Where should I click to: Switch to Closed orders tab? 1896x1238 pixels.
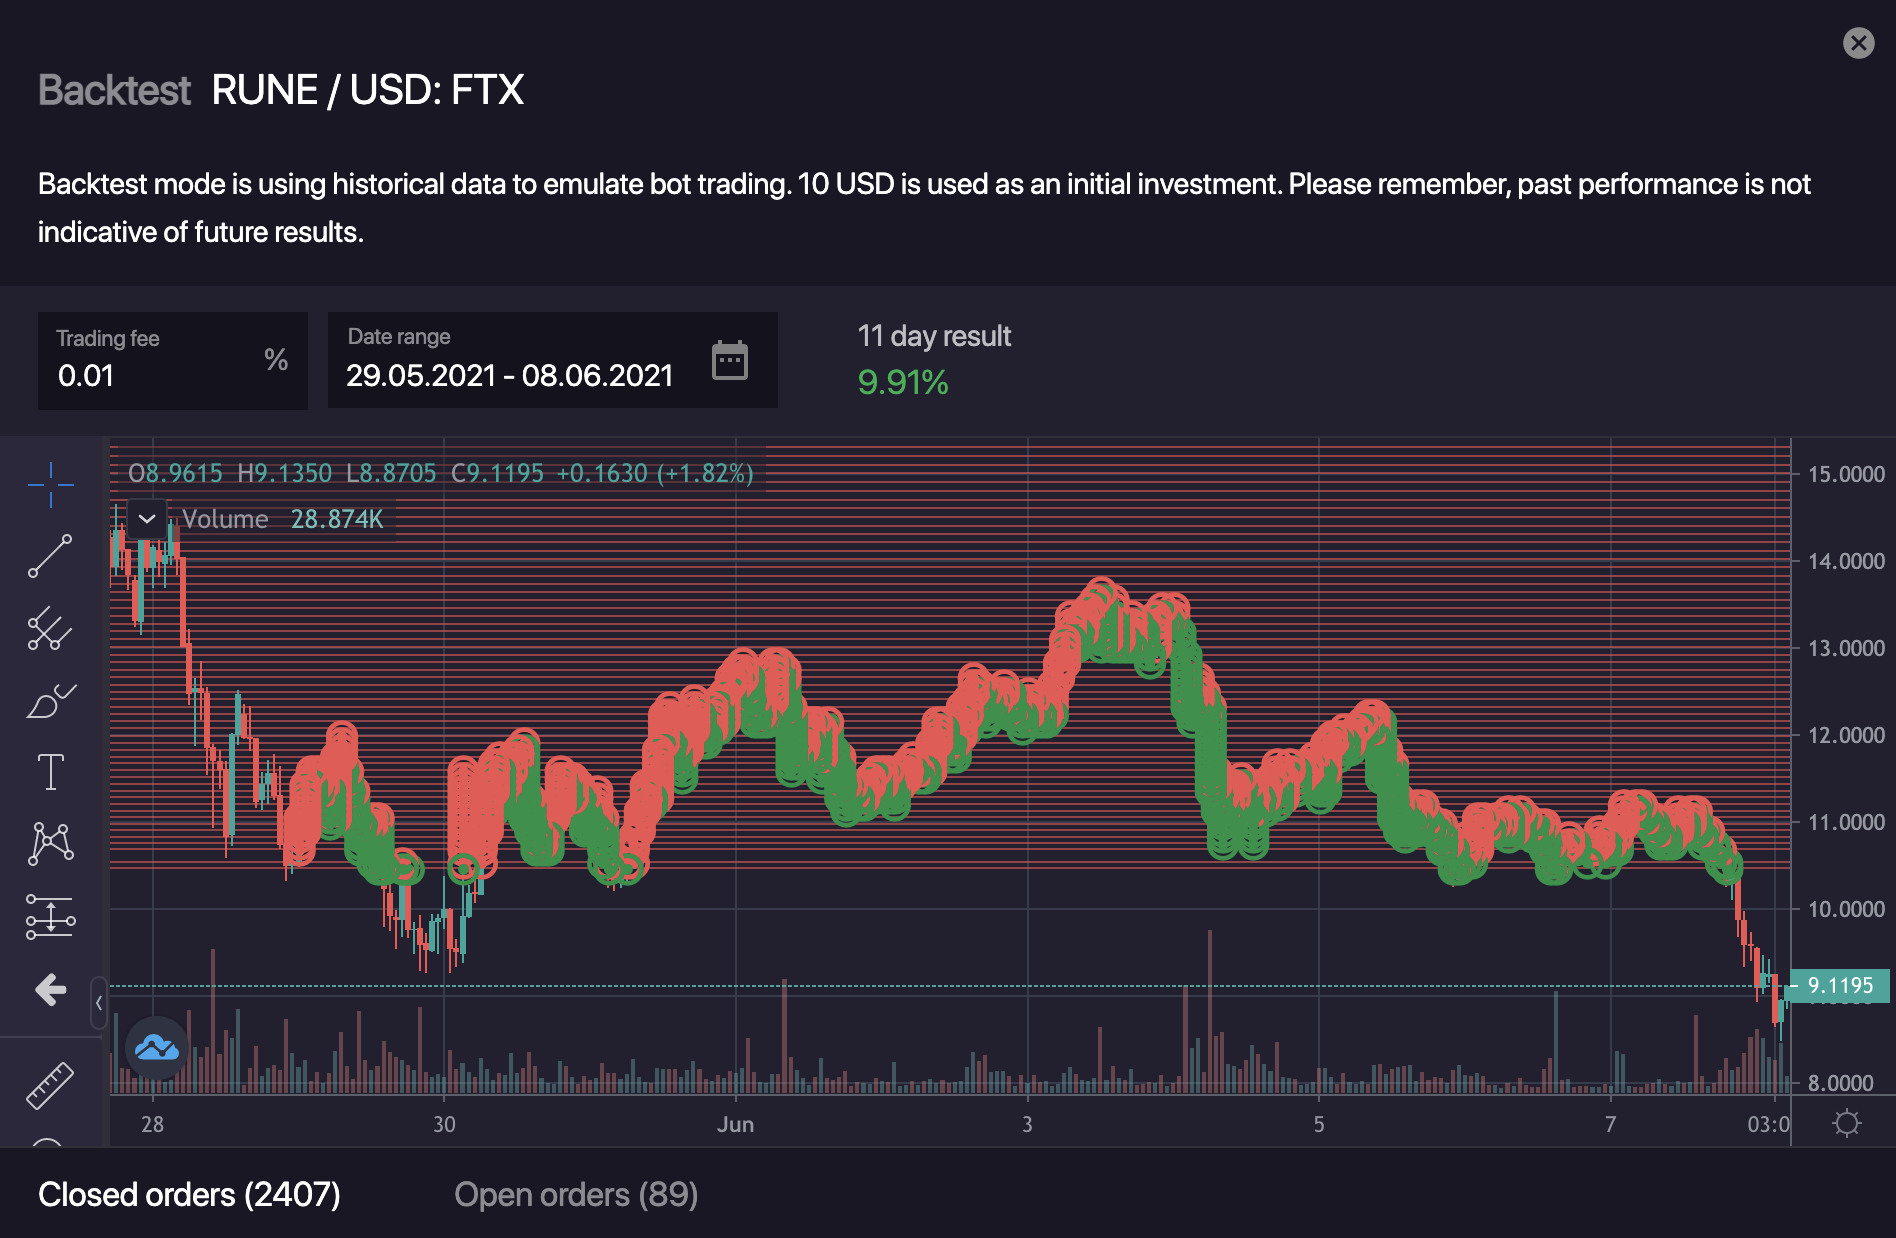coord(189,1194)
